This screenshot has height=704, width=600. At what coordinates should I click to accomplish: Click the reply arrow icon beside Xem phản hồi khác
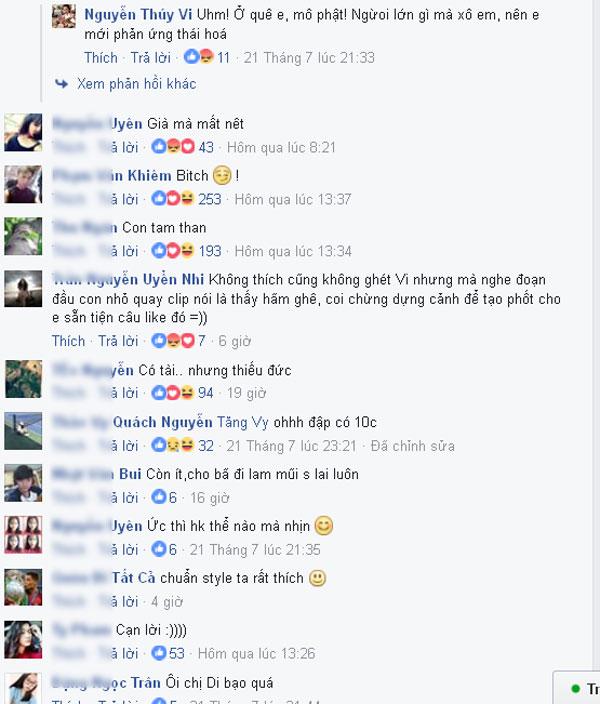62,84
